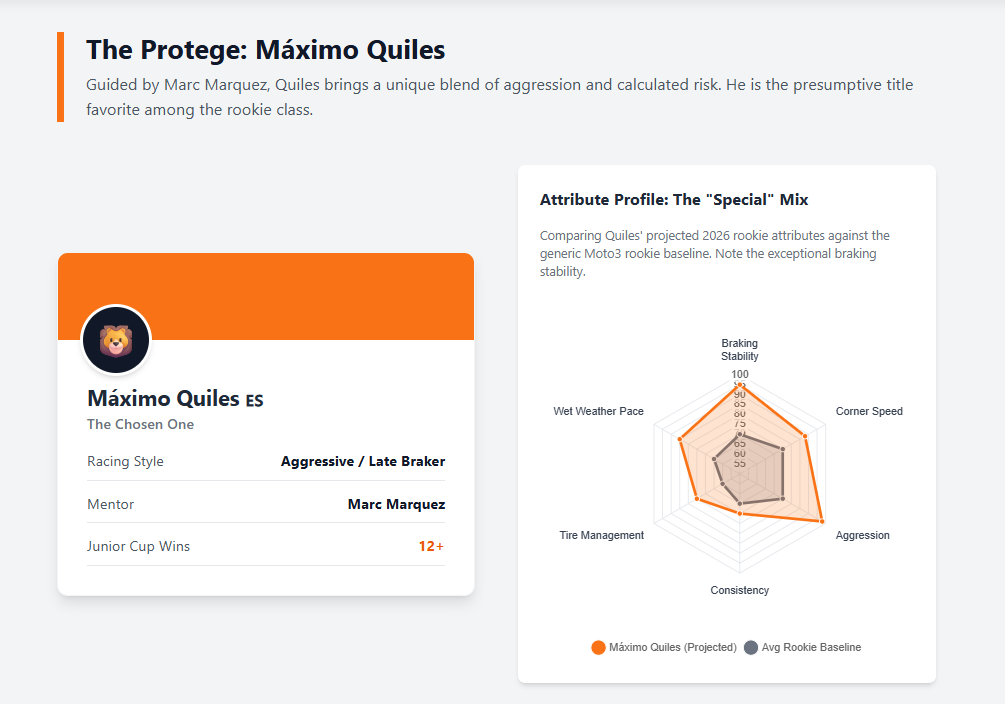Click the orange Braking Stability data point
Viewport: 1005px width, 709px height.
740,386
